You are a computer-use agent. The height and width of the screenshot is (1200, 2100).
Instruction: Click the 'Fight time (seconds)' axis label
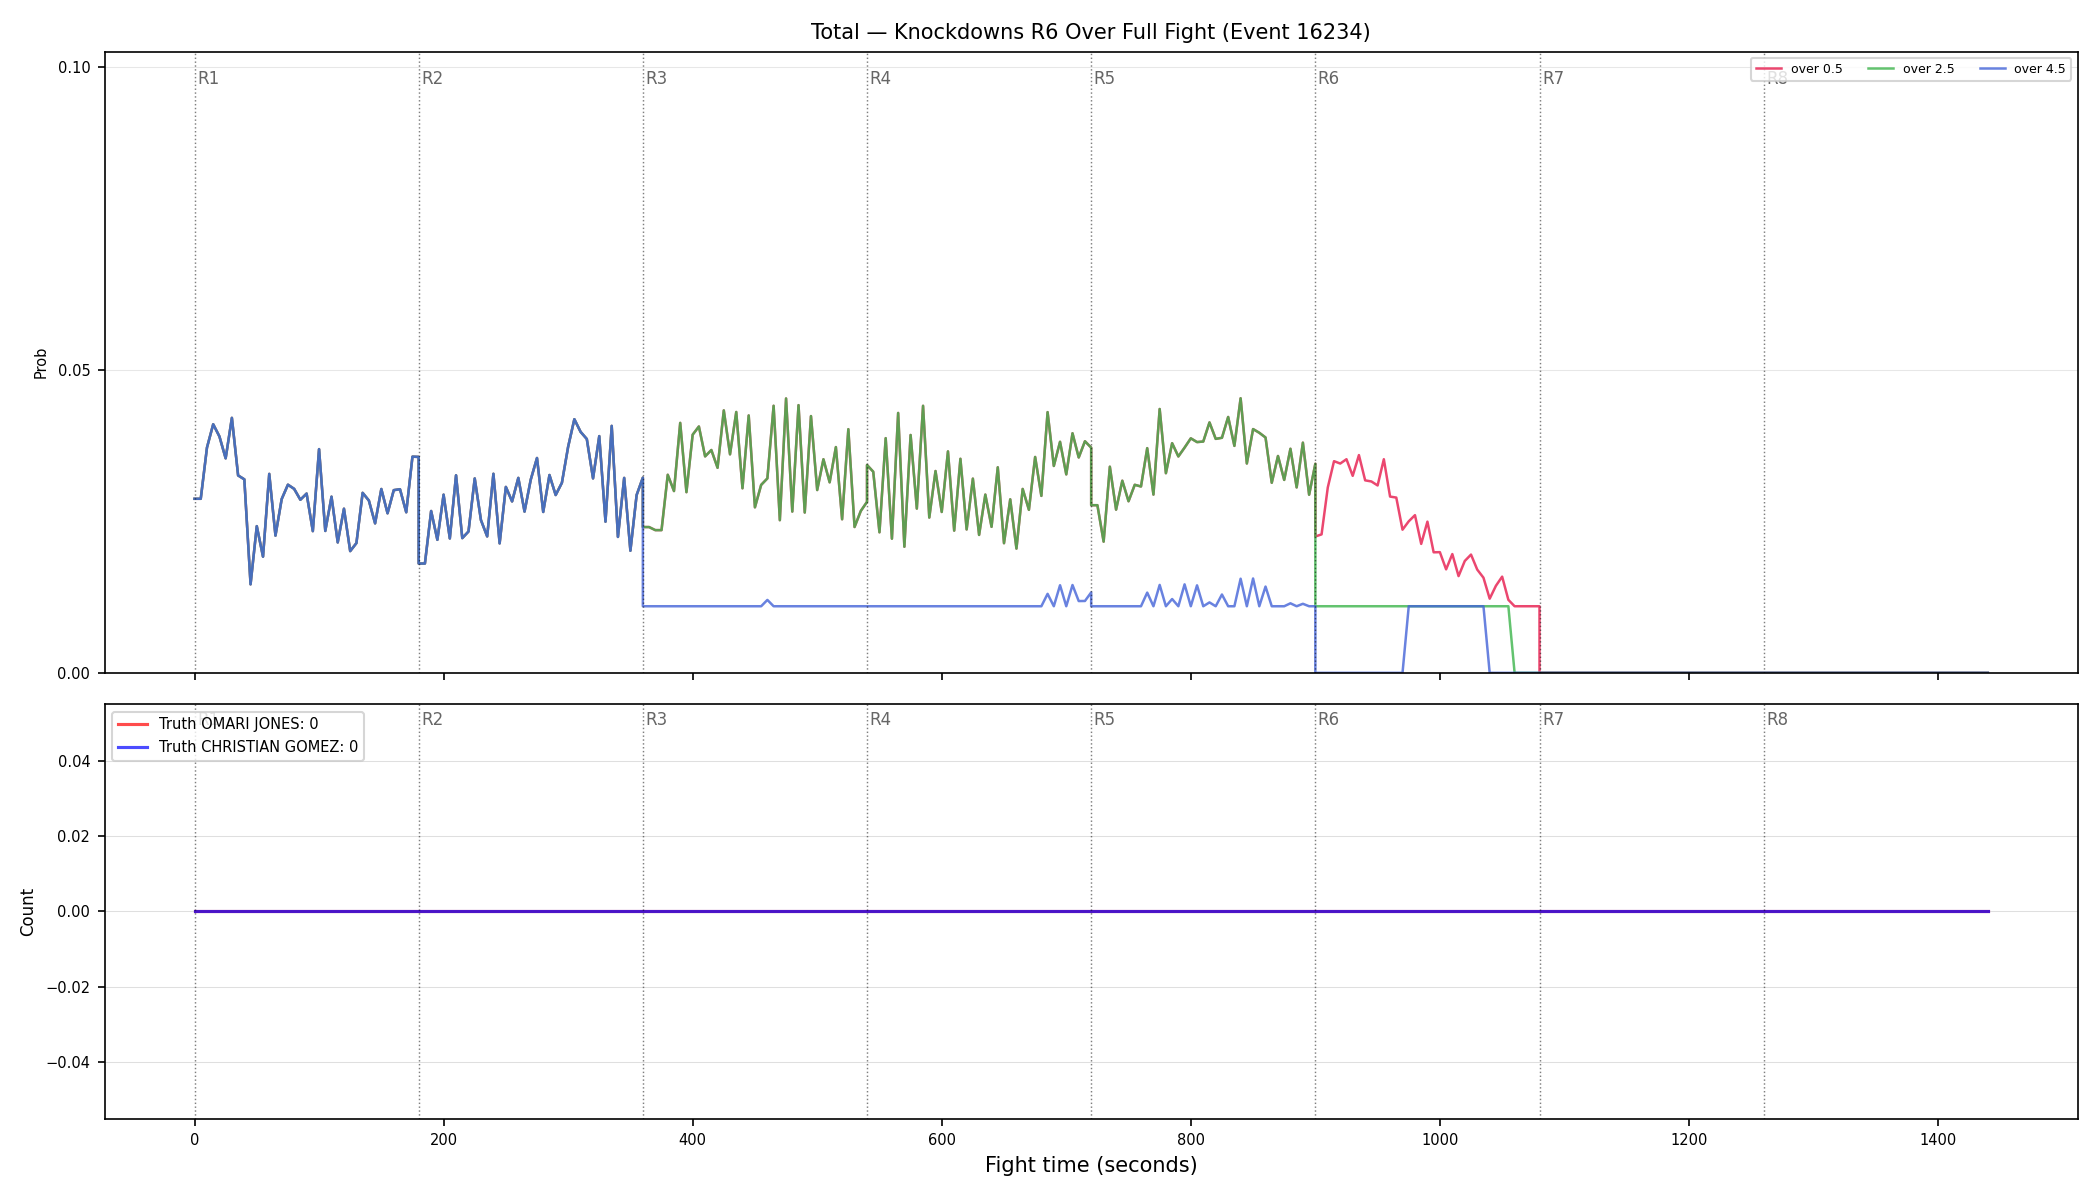coord(1090,1165)
